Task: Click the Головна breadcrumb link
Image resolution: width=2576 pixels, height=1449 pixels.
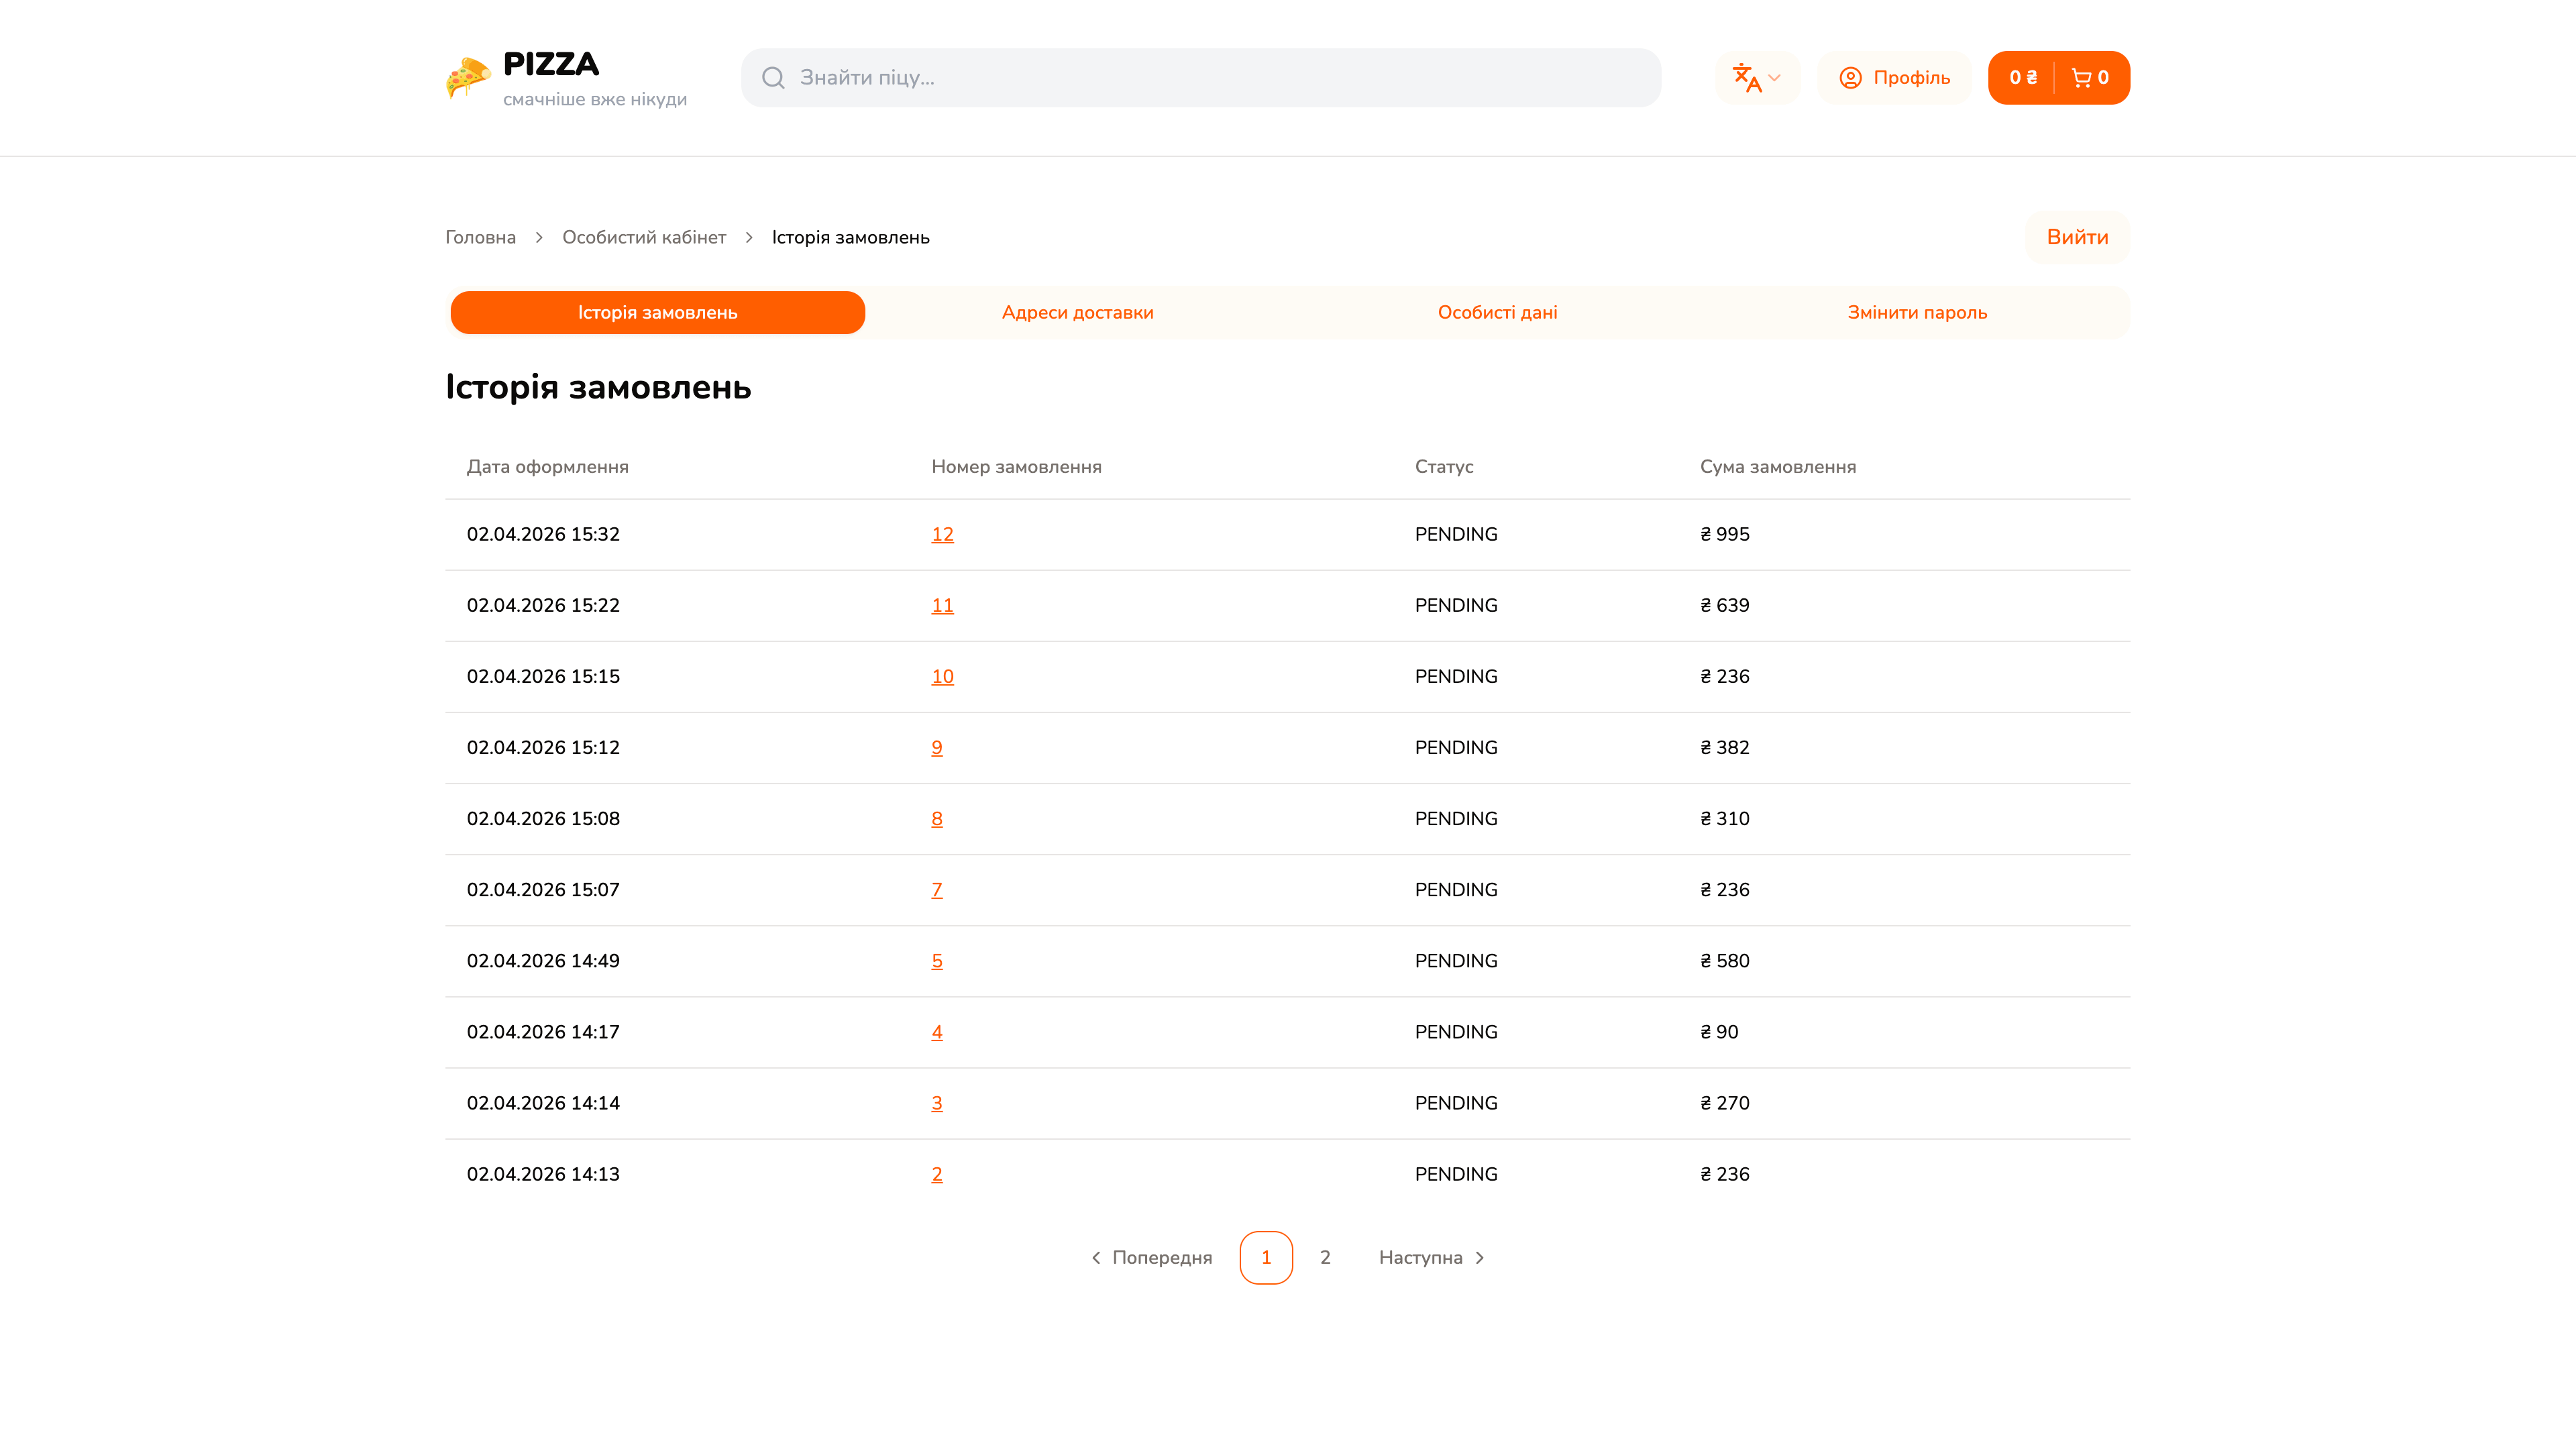Action: click(x=480, y=237)
